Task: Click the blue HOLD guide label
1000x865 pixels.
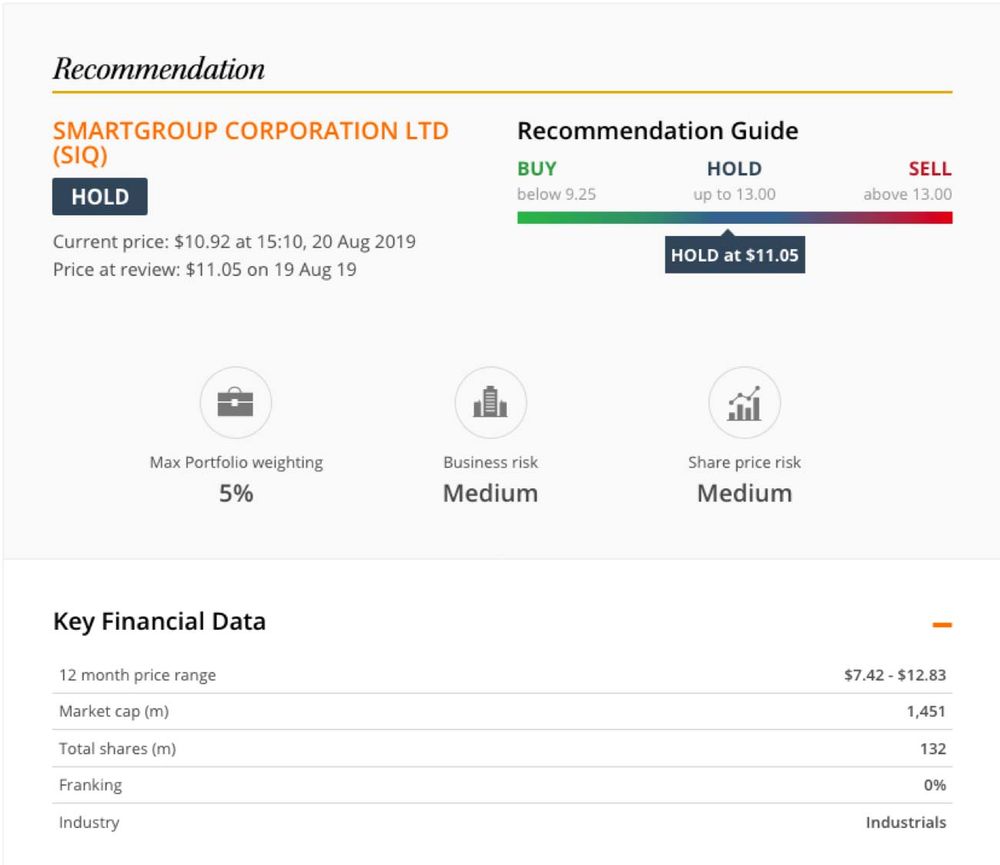Action: coord(734,168)
